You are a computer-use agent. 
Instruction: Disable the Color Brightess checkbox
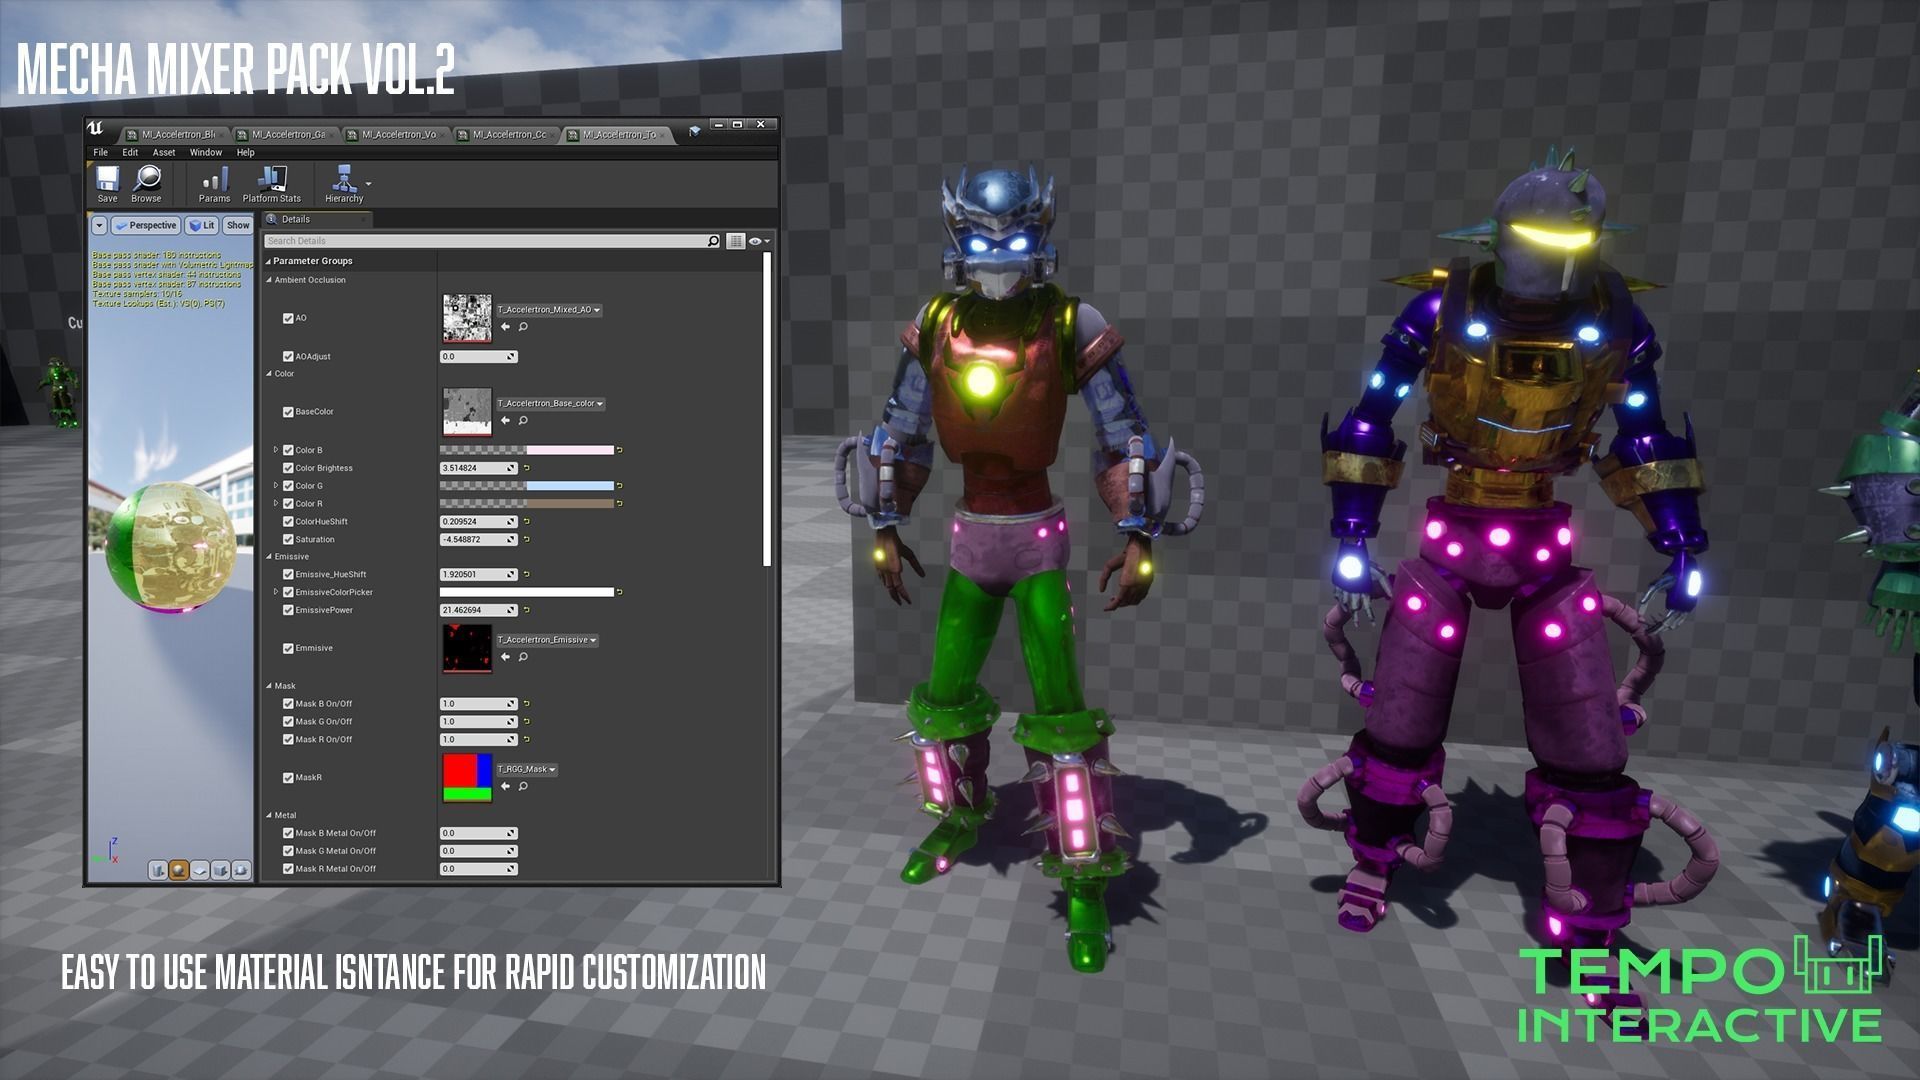point(288,468)
